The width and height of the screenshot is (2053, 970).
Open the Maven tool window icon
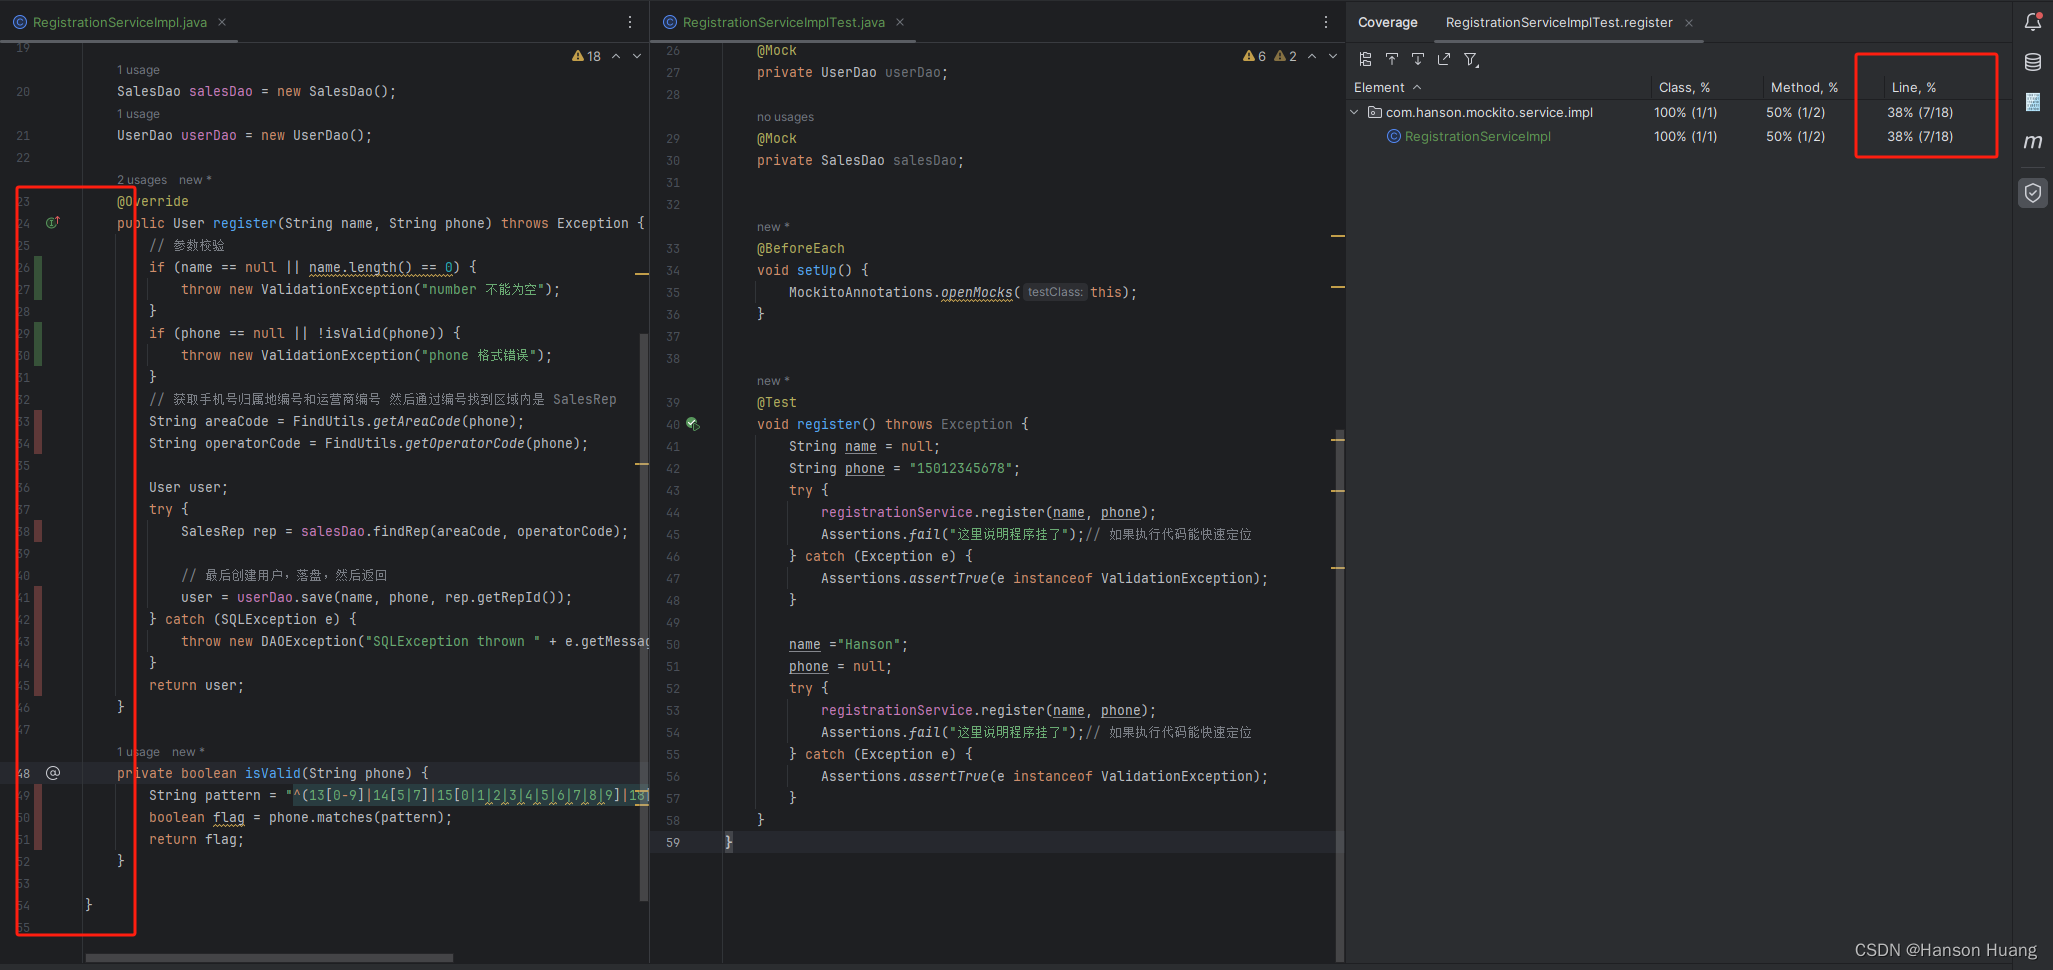click(x=2033, y=142)
